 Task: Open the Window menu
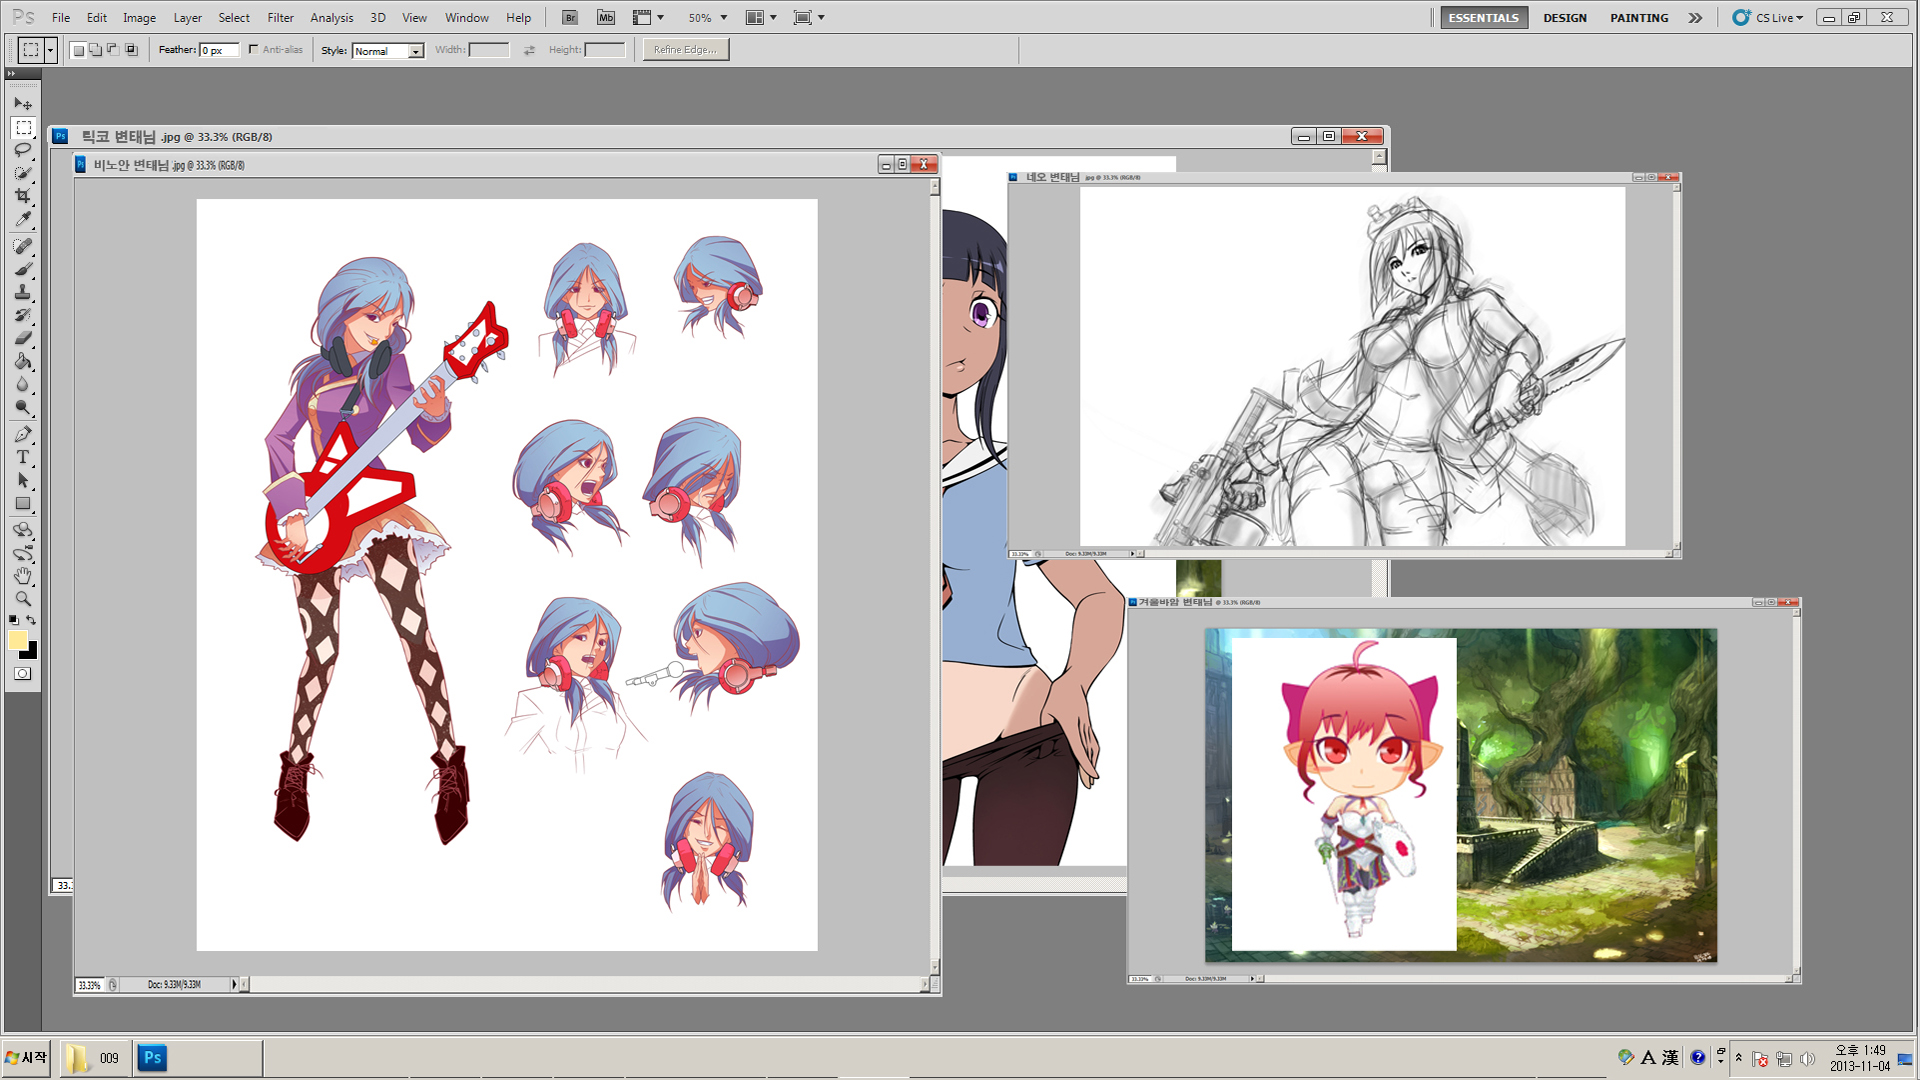467,17
